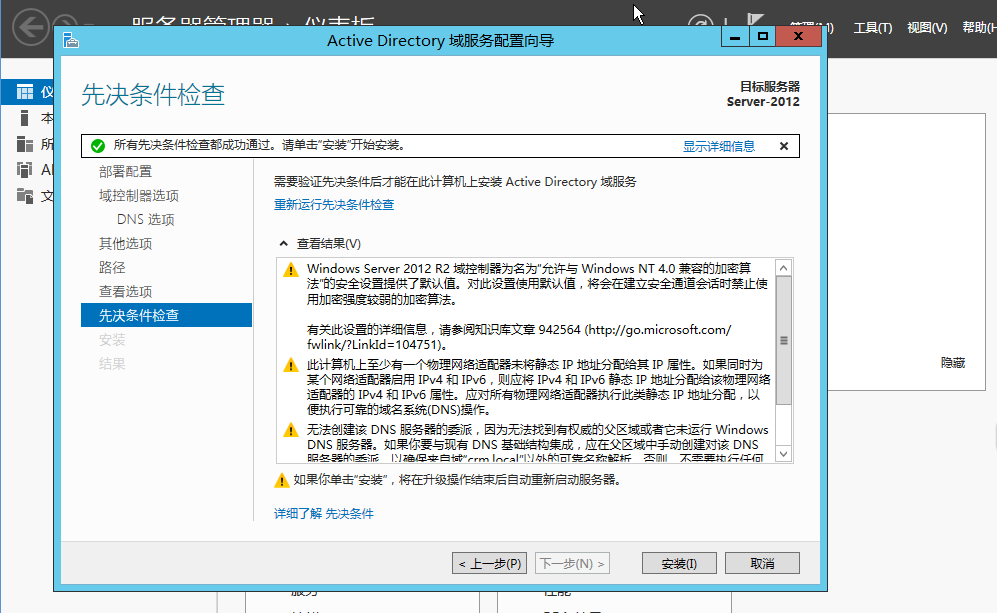The width and height of the screenshot is (997, 613).
Task: Minimize the AD DS configuration wizard
Action: point(735,37)
